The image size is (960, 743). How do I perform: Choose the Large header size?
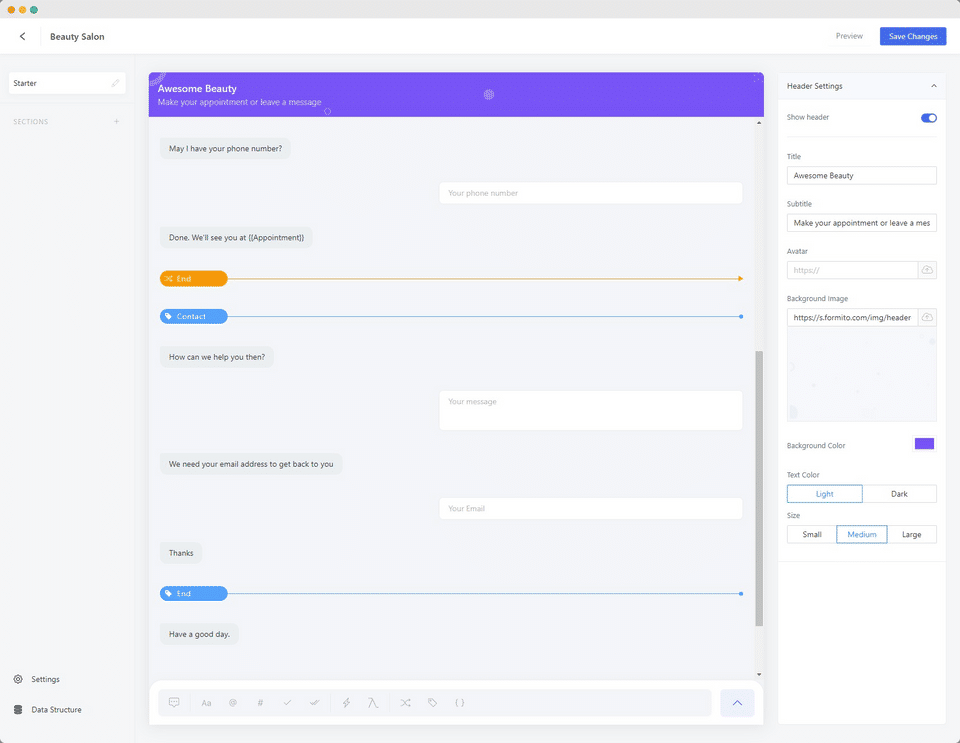tap(912, 534)
